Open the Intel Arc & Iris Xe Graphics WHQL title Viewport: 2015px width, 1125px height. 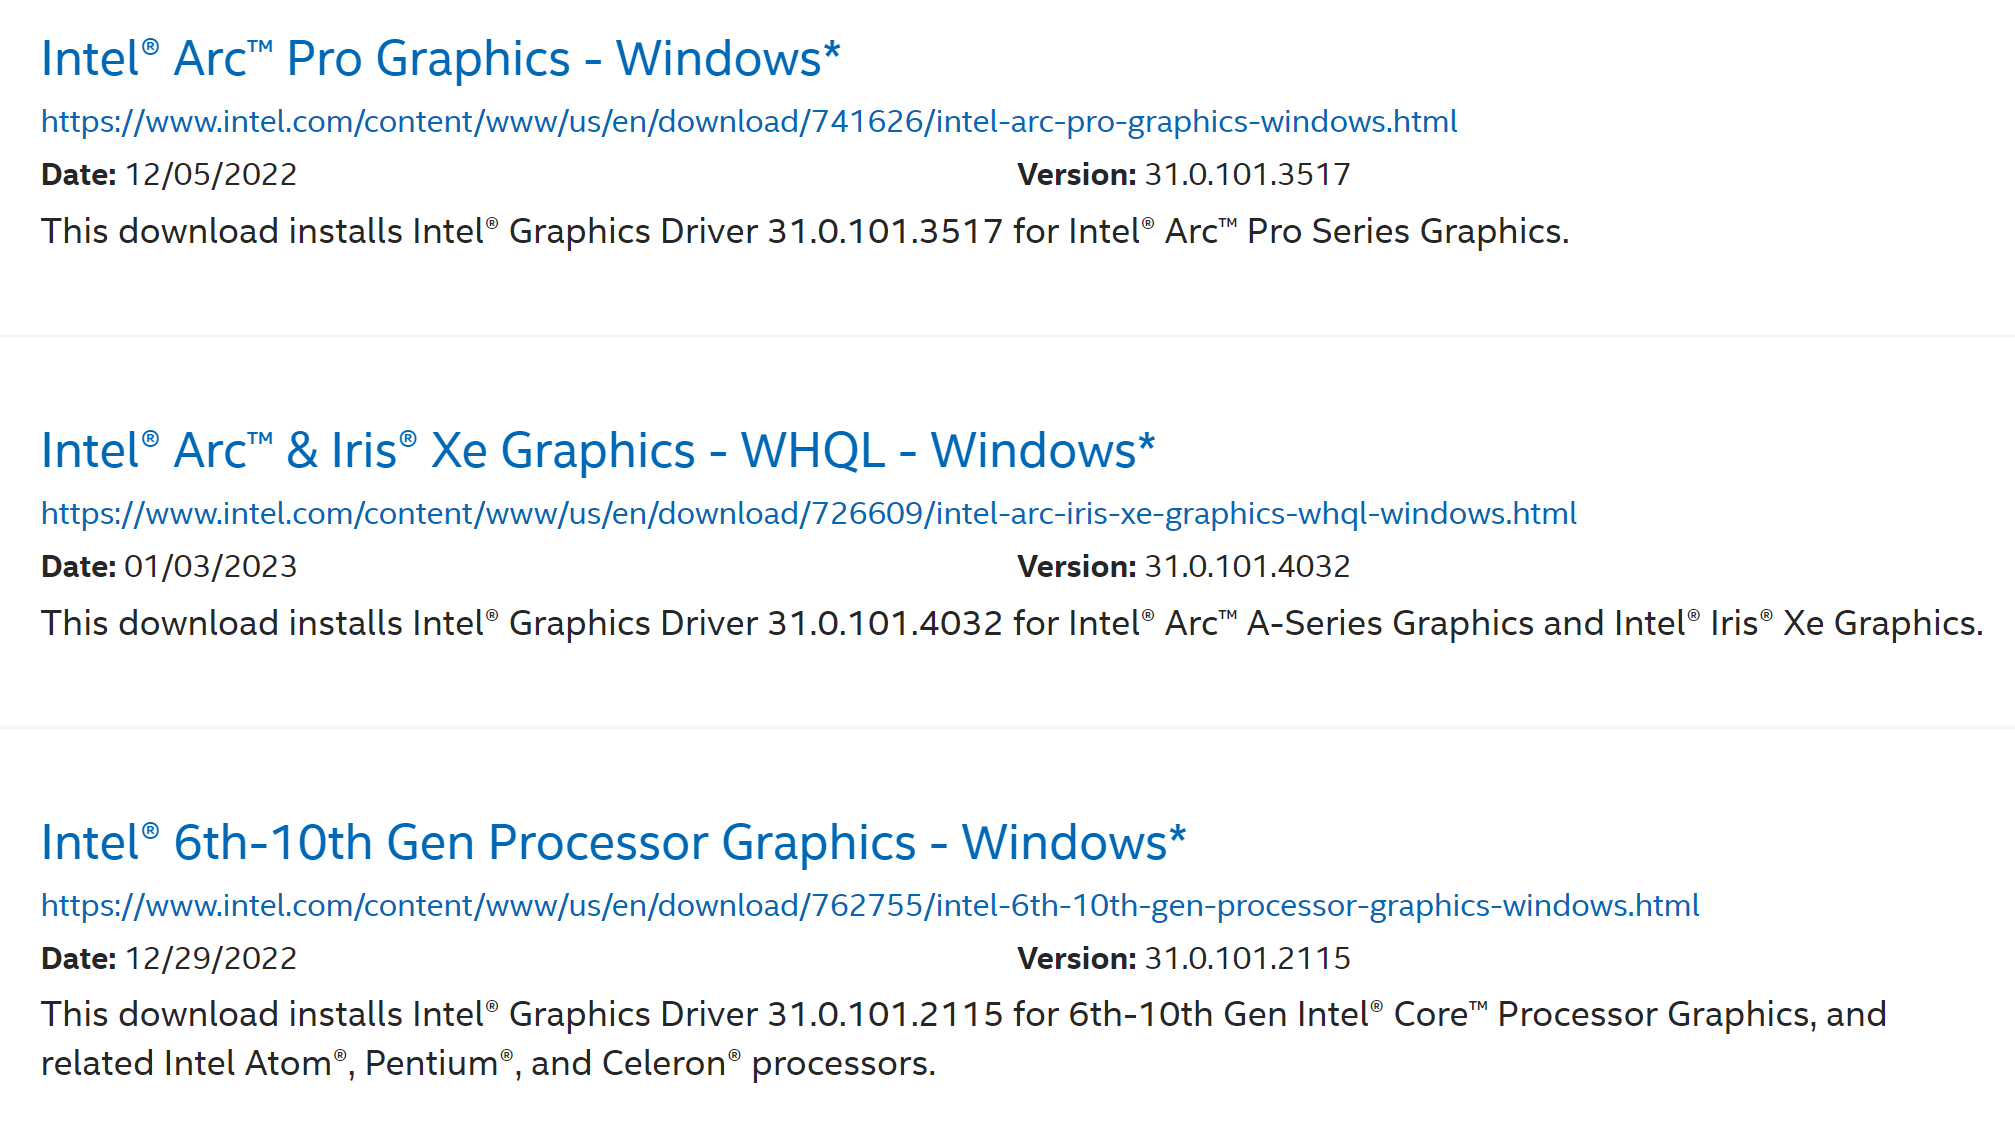597,451
